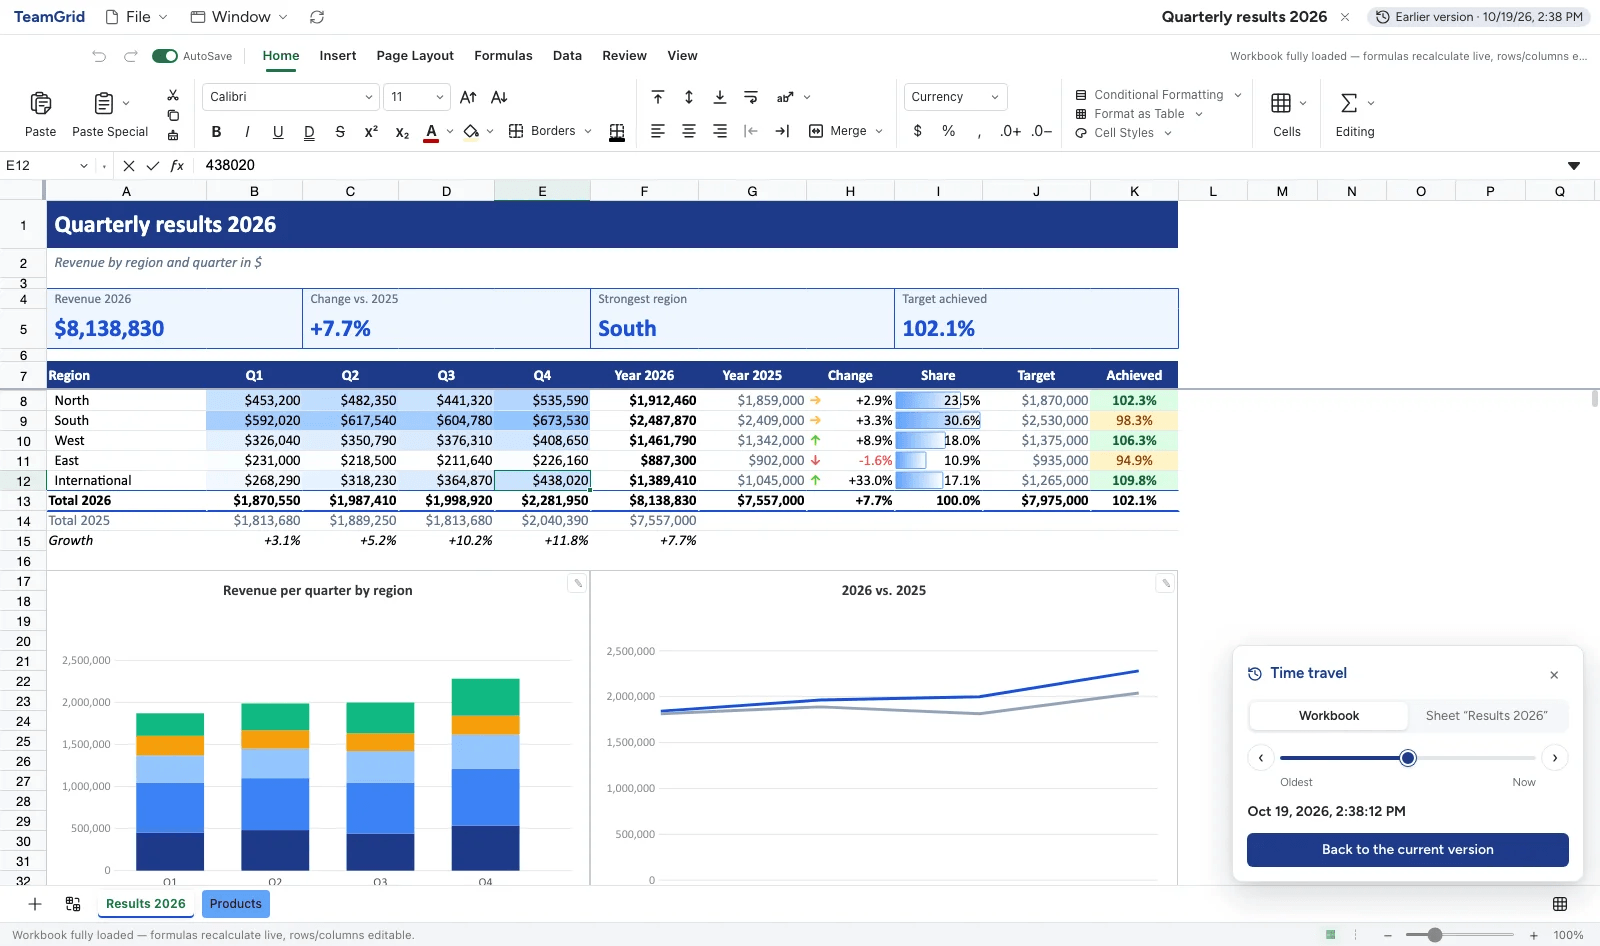Viewport: 1600px width, 946px height.
Task: Click the Redo arrow icon
Action: [131, 56]
